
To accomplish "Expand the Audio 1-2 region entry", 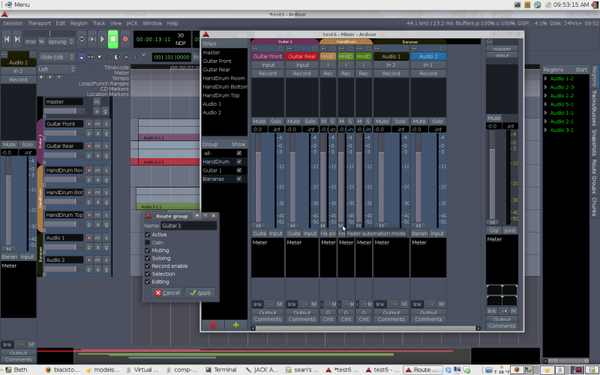I will (546, 78).
